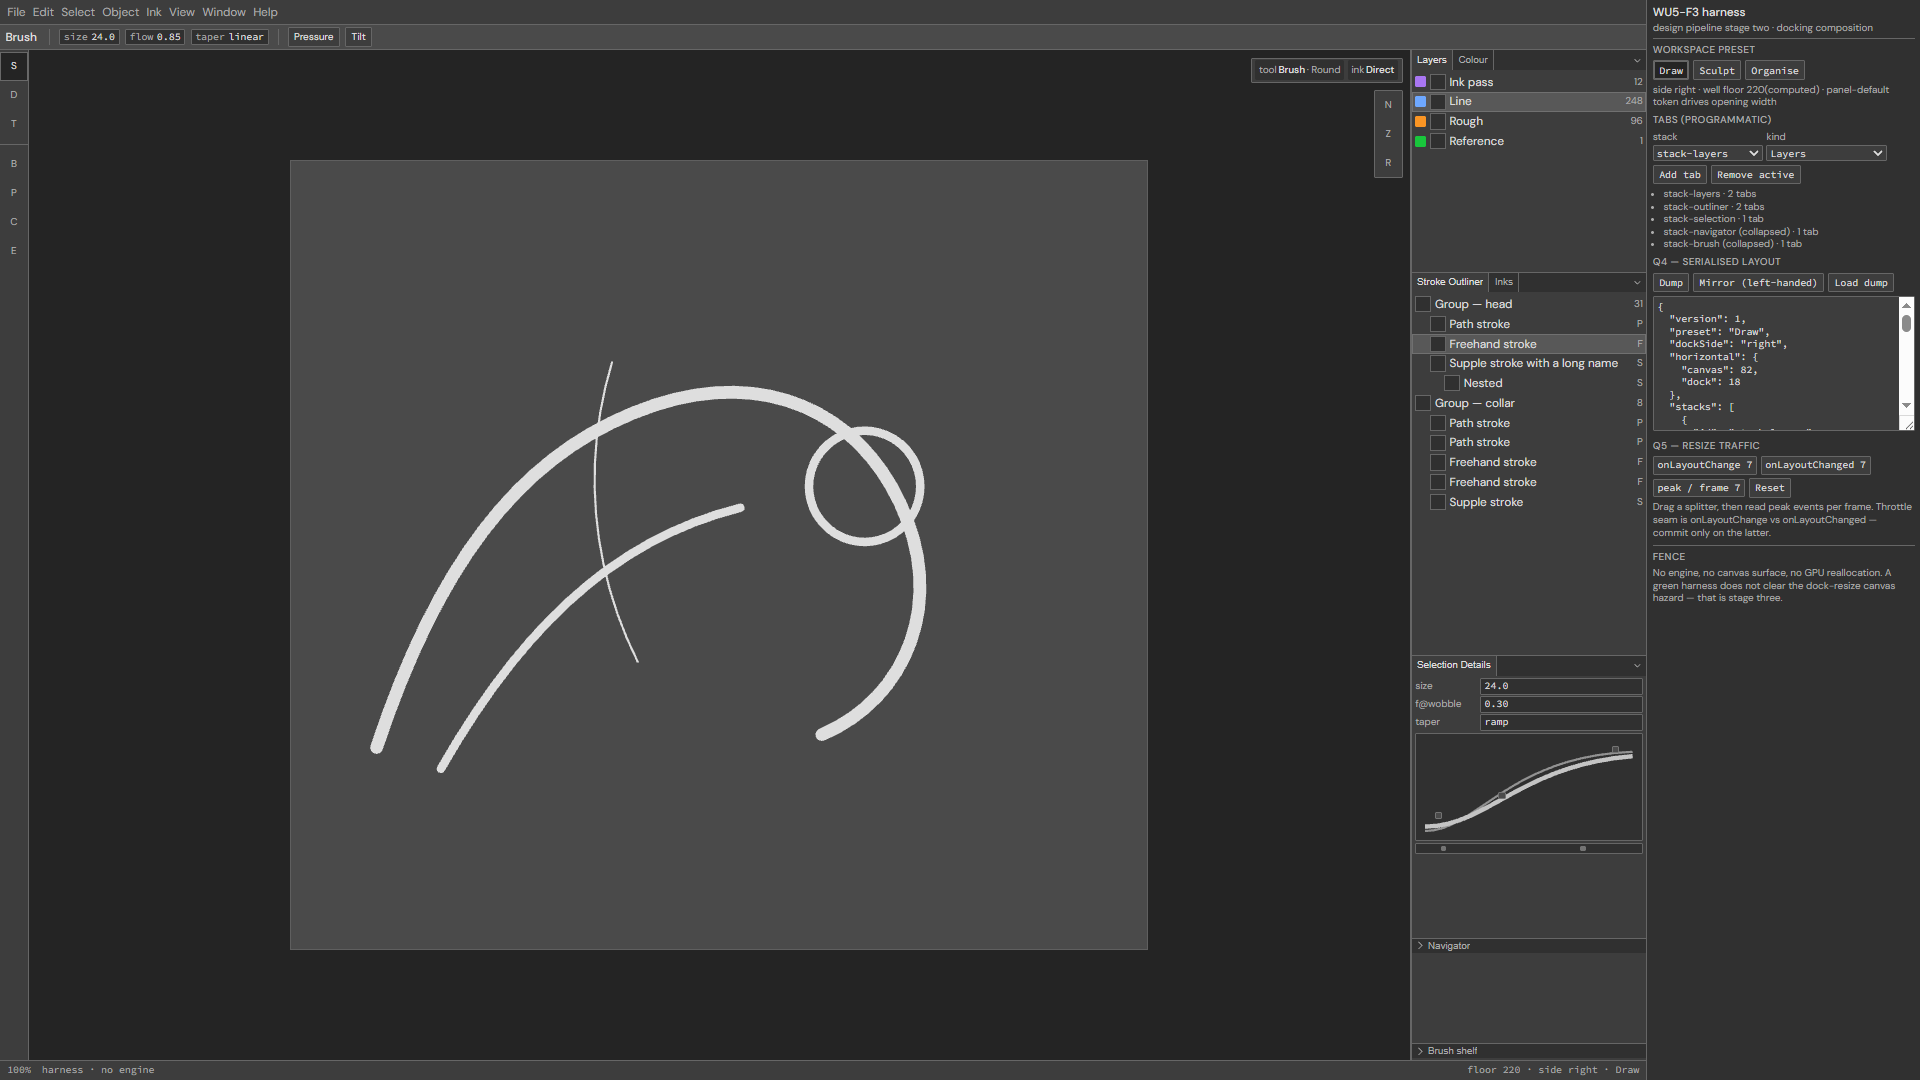Viewport: 1920px width, 1080px height.
Task: Open the Selection Details panel options chevron
Action: tap(1637, 665)
